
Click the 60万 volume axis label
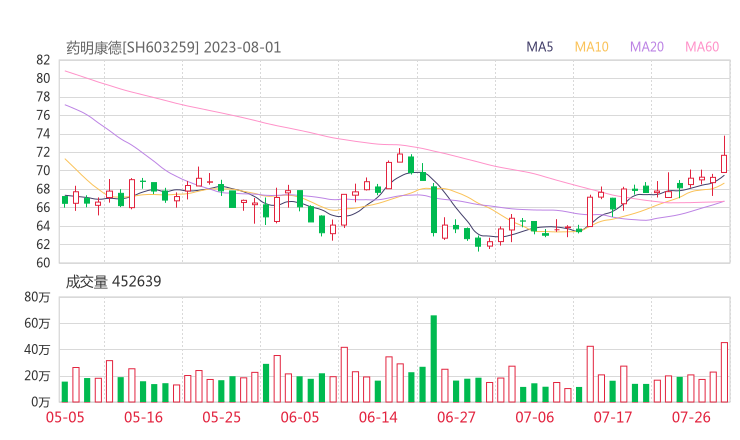(x=37, y=323)
